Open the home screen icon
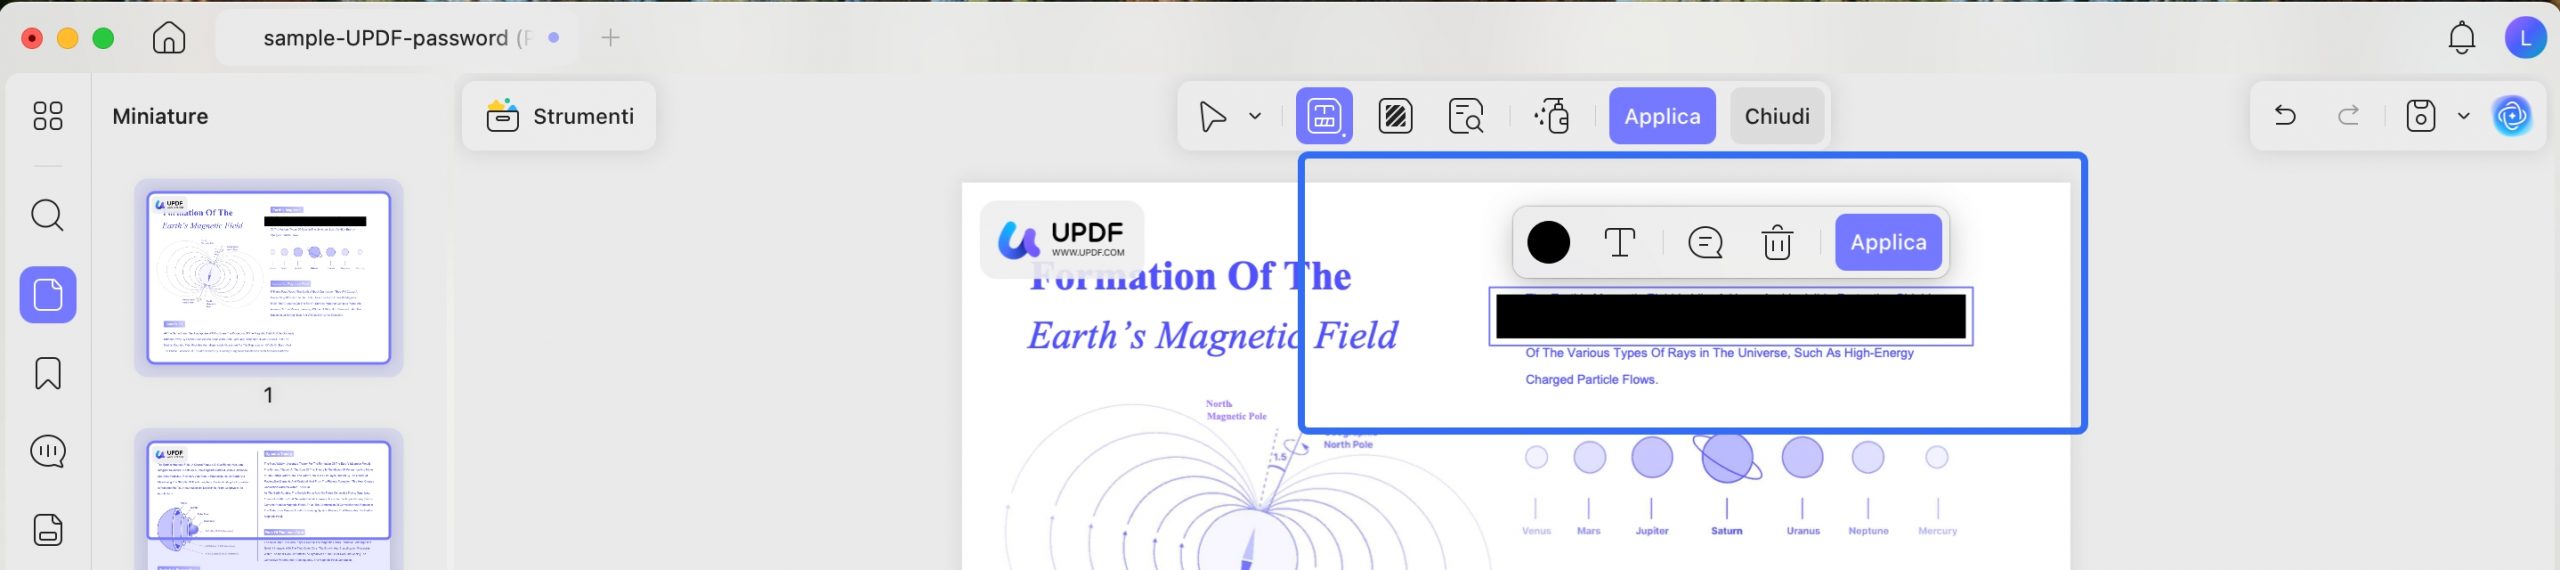 click(169, 38)
